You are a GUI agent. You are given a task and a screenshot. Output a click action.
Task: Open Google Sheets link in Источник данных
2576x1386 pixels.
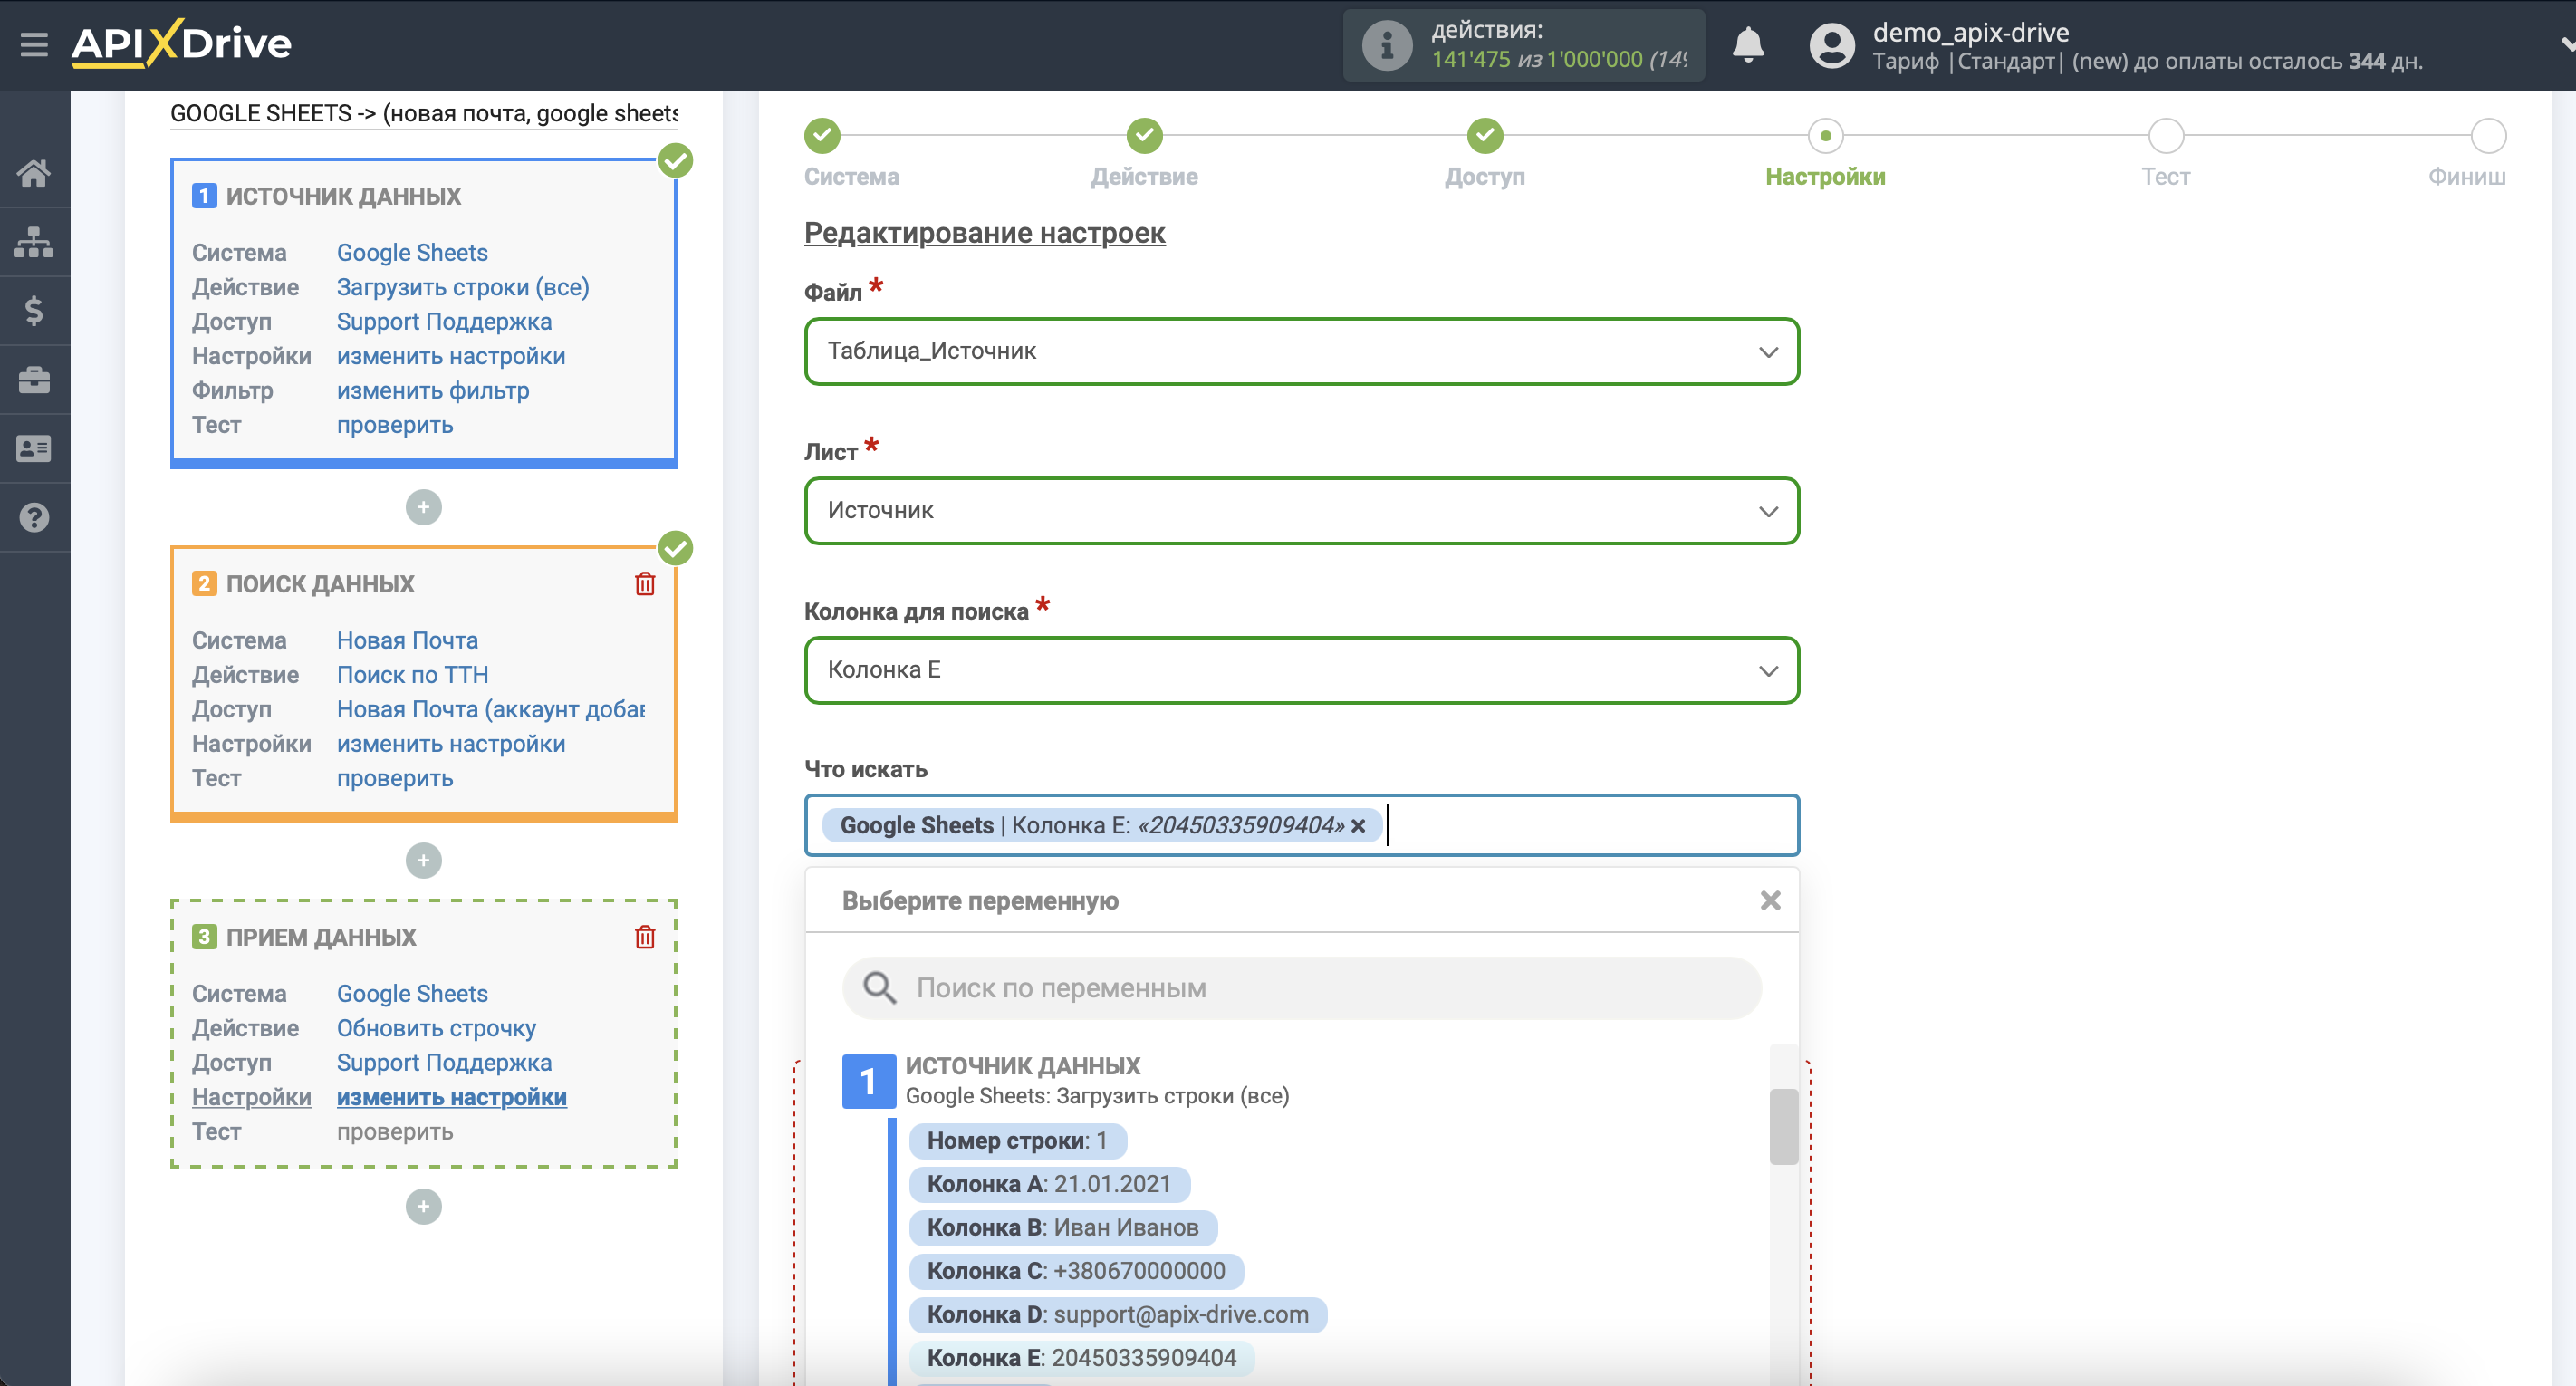412,253
